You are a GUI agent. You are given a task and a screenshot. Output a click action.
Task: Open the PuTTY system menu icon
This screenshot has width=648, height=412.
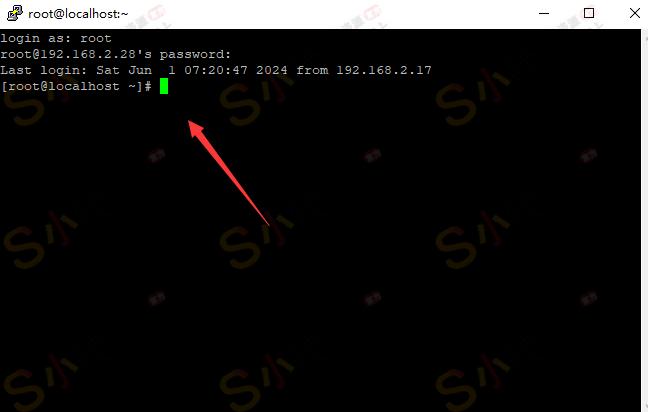pyautogui.click(x=15, y=13)
